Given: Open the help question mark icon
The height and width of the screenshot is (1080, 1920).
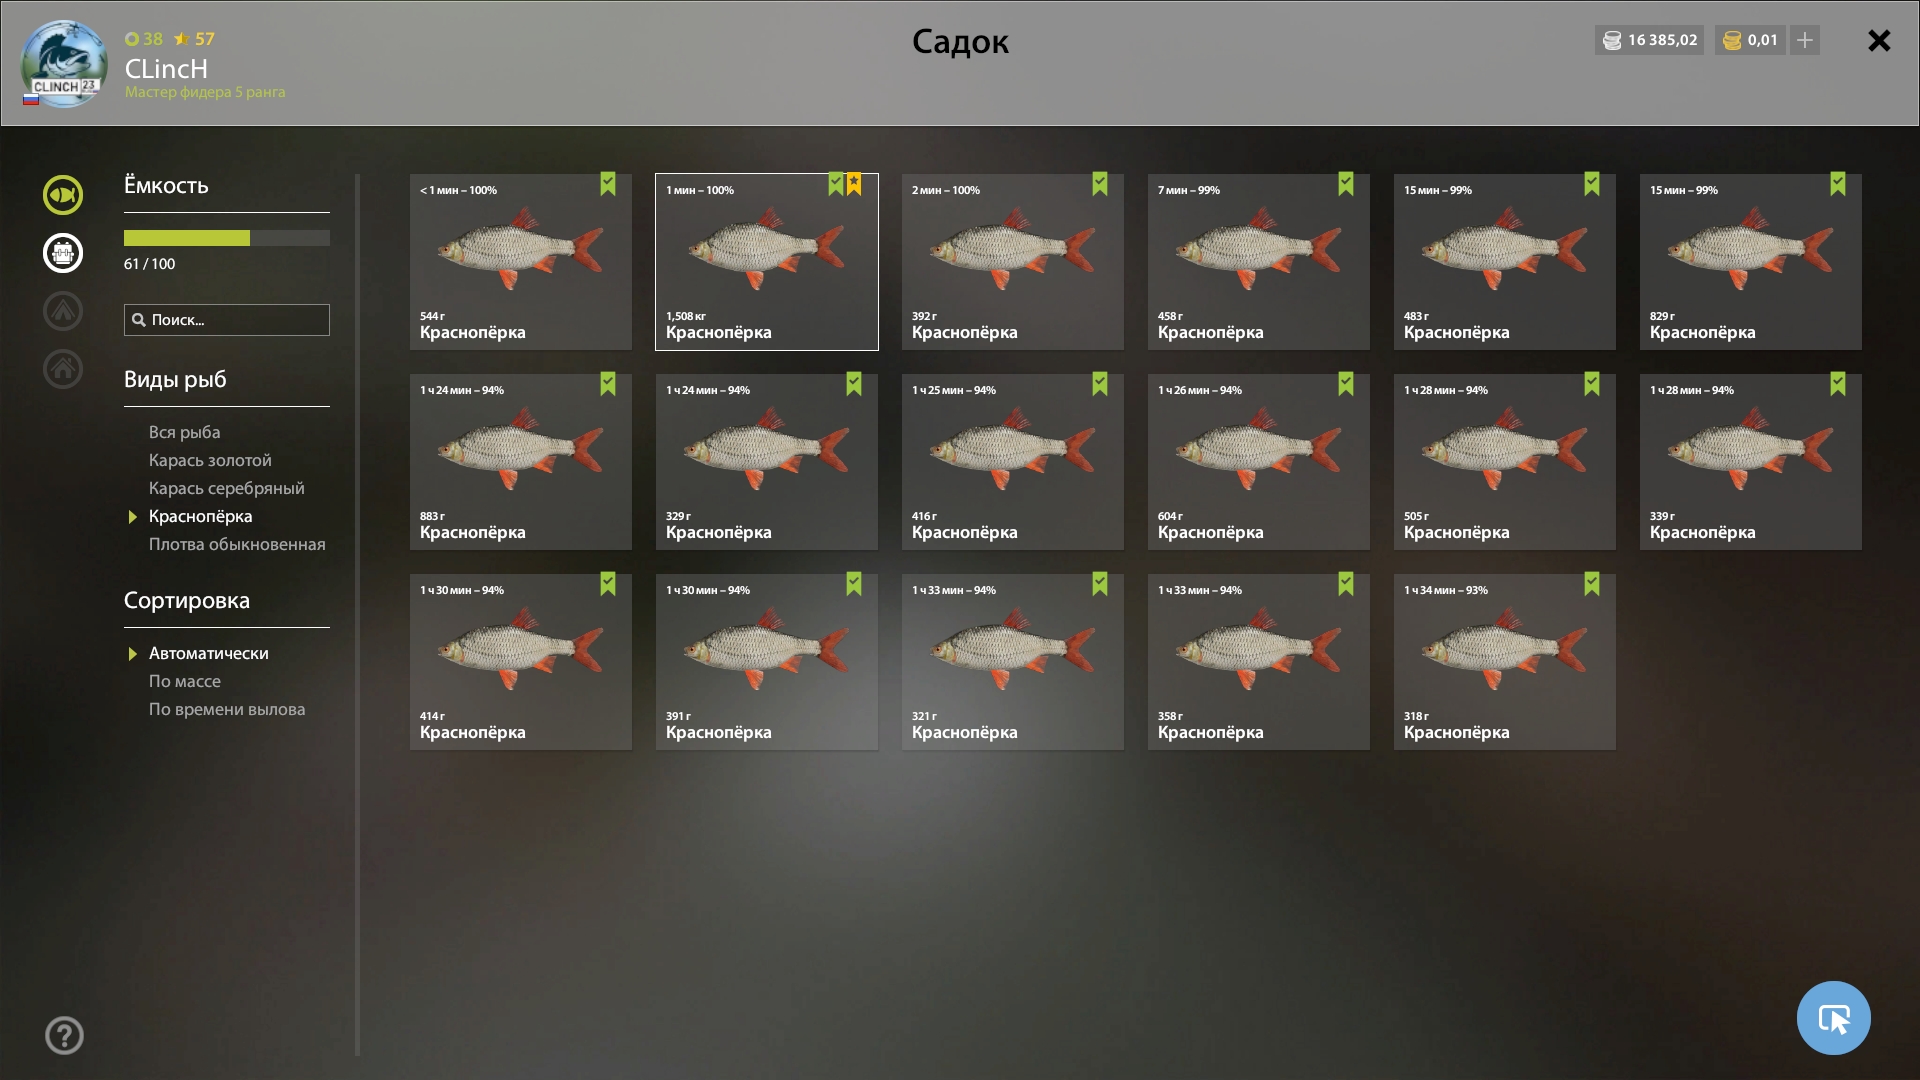Looking at the screenshot, I should coord(64,1036).
